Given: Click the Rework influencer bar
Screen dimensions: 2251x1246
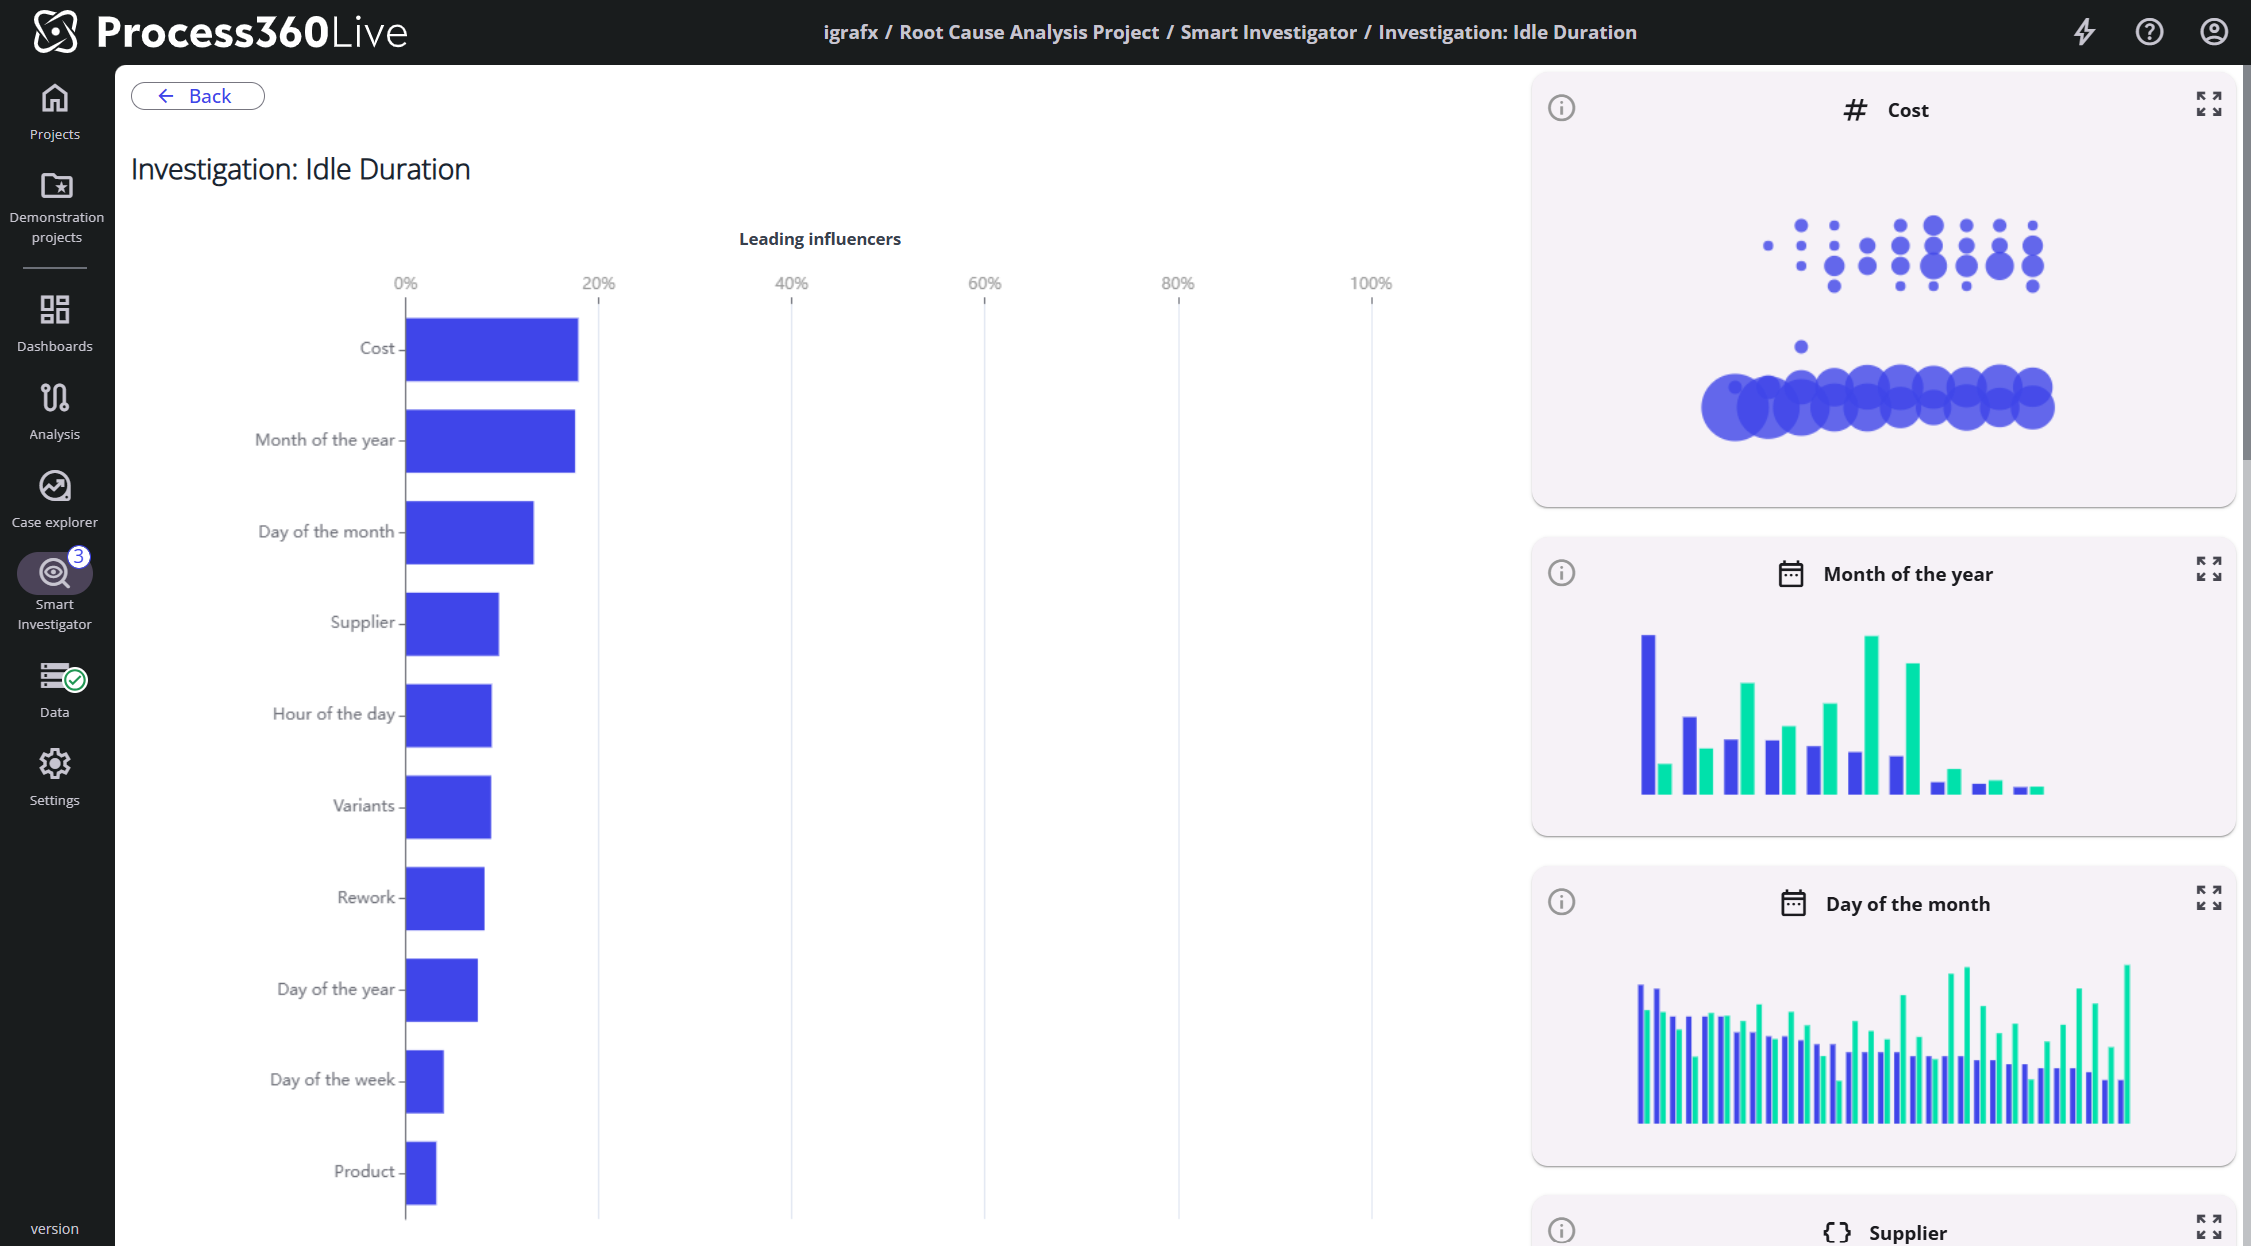Looking at the screenshot, I should (445, 899).
